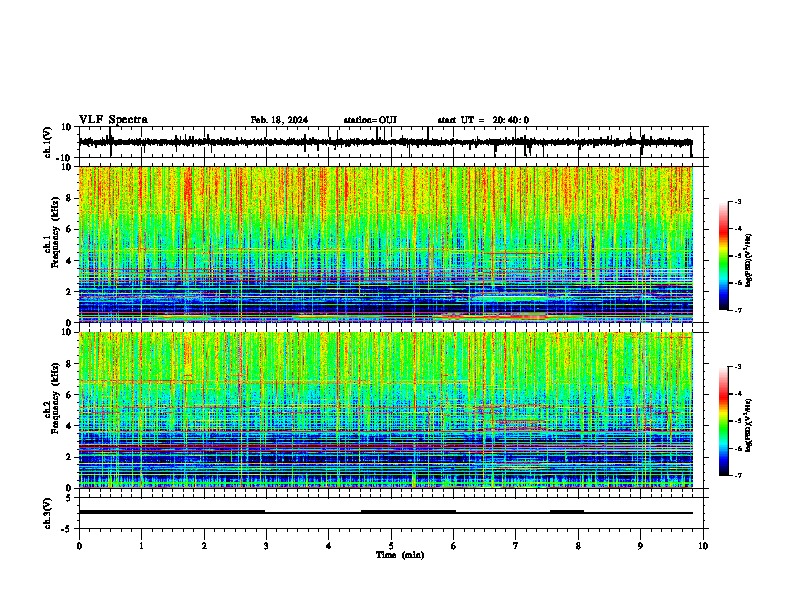The image size is (792, 612).
Task: Click time axis tick label 9
Action: (x=640, y=546)
